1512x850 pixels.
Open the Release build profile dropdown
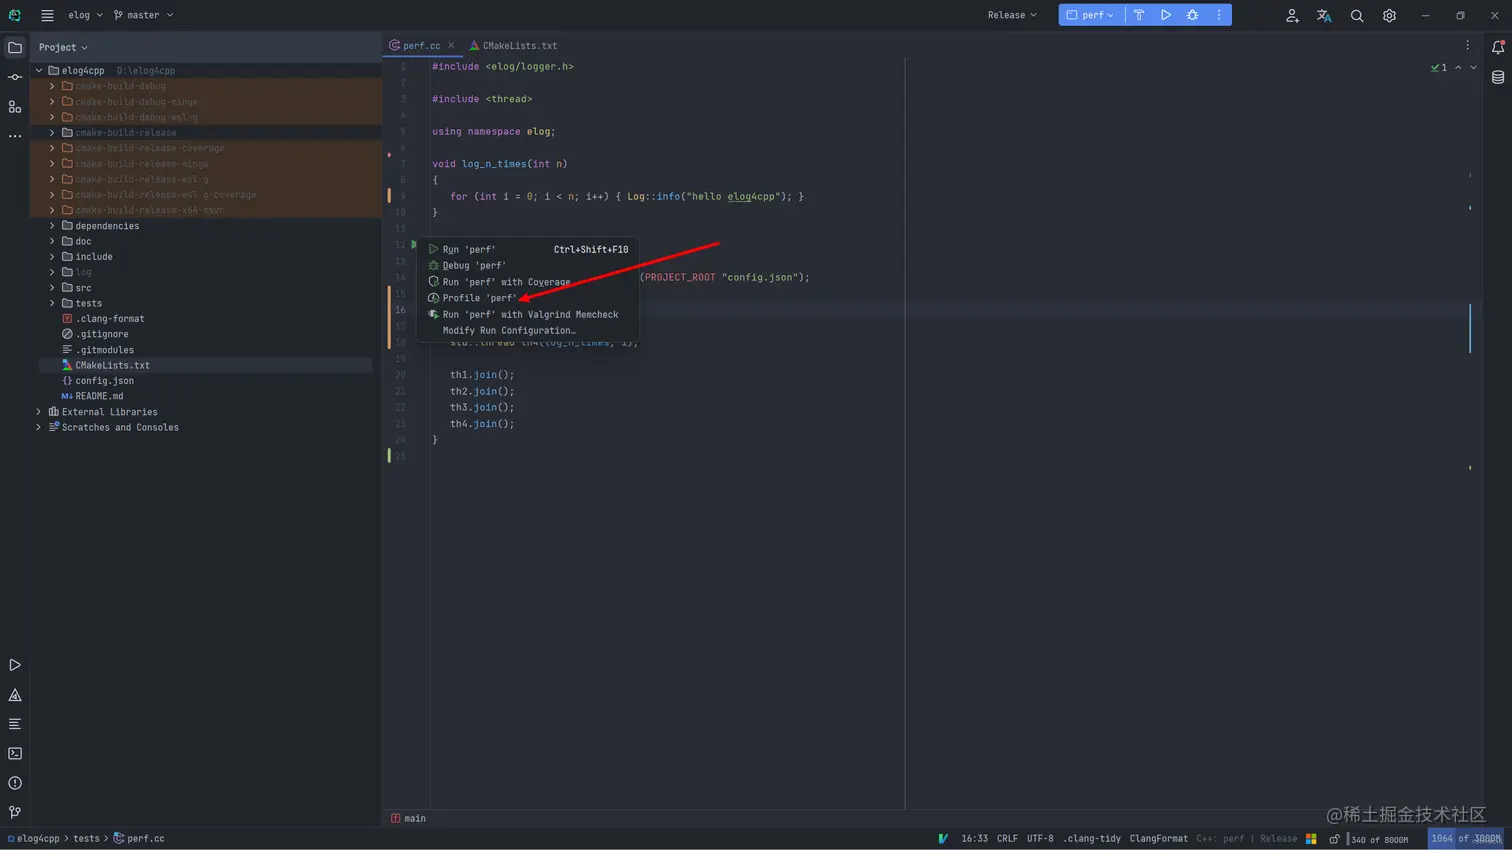pyautogui.click(x=1012, y=15)
